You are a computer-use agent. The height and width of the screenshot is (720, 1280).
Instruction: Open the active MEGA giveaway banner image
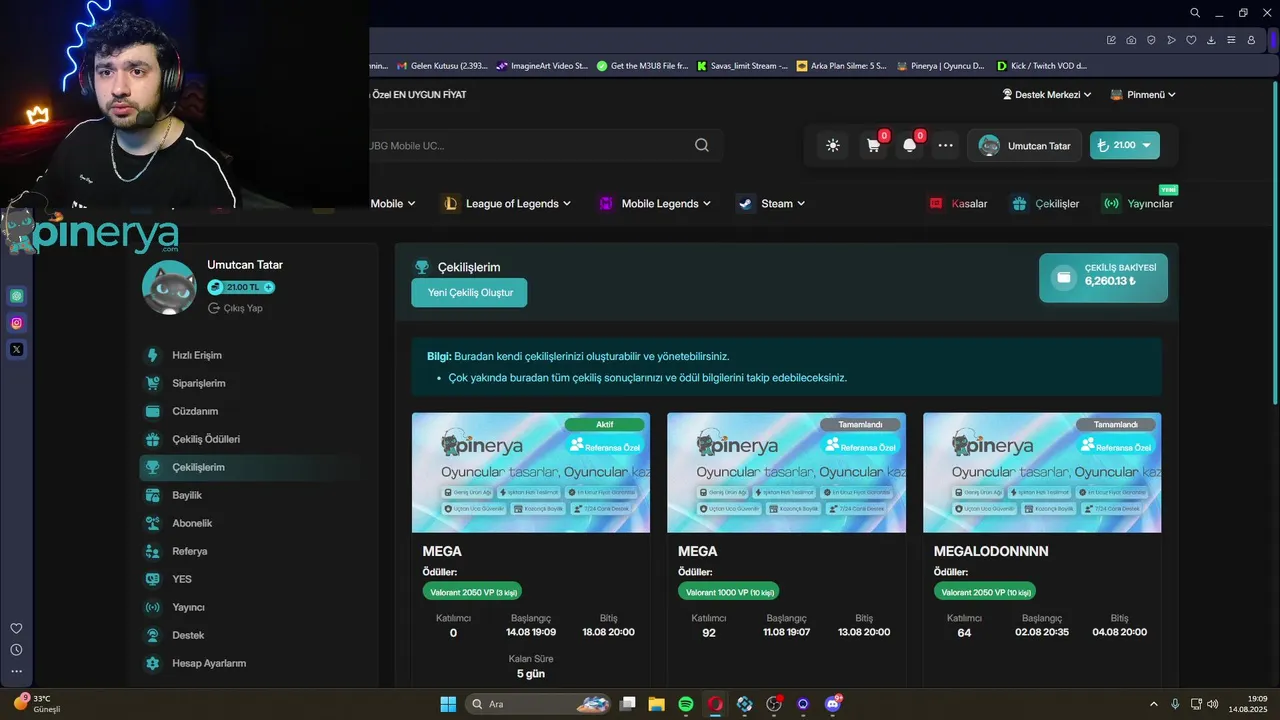[x=531, y=473]
